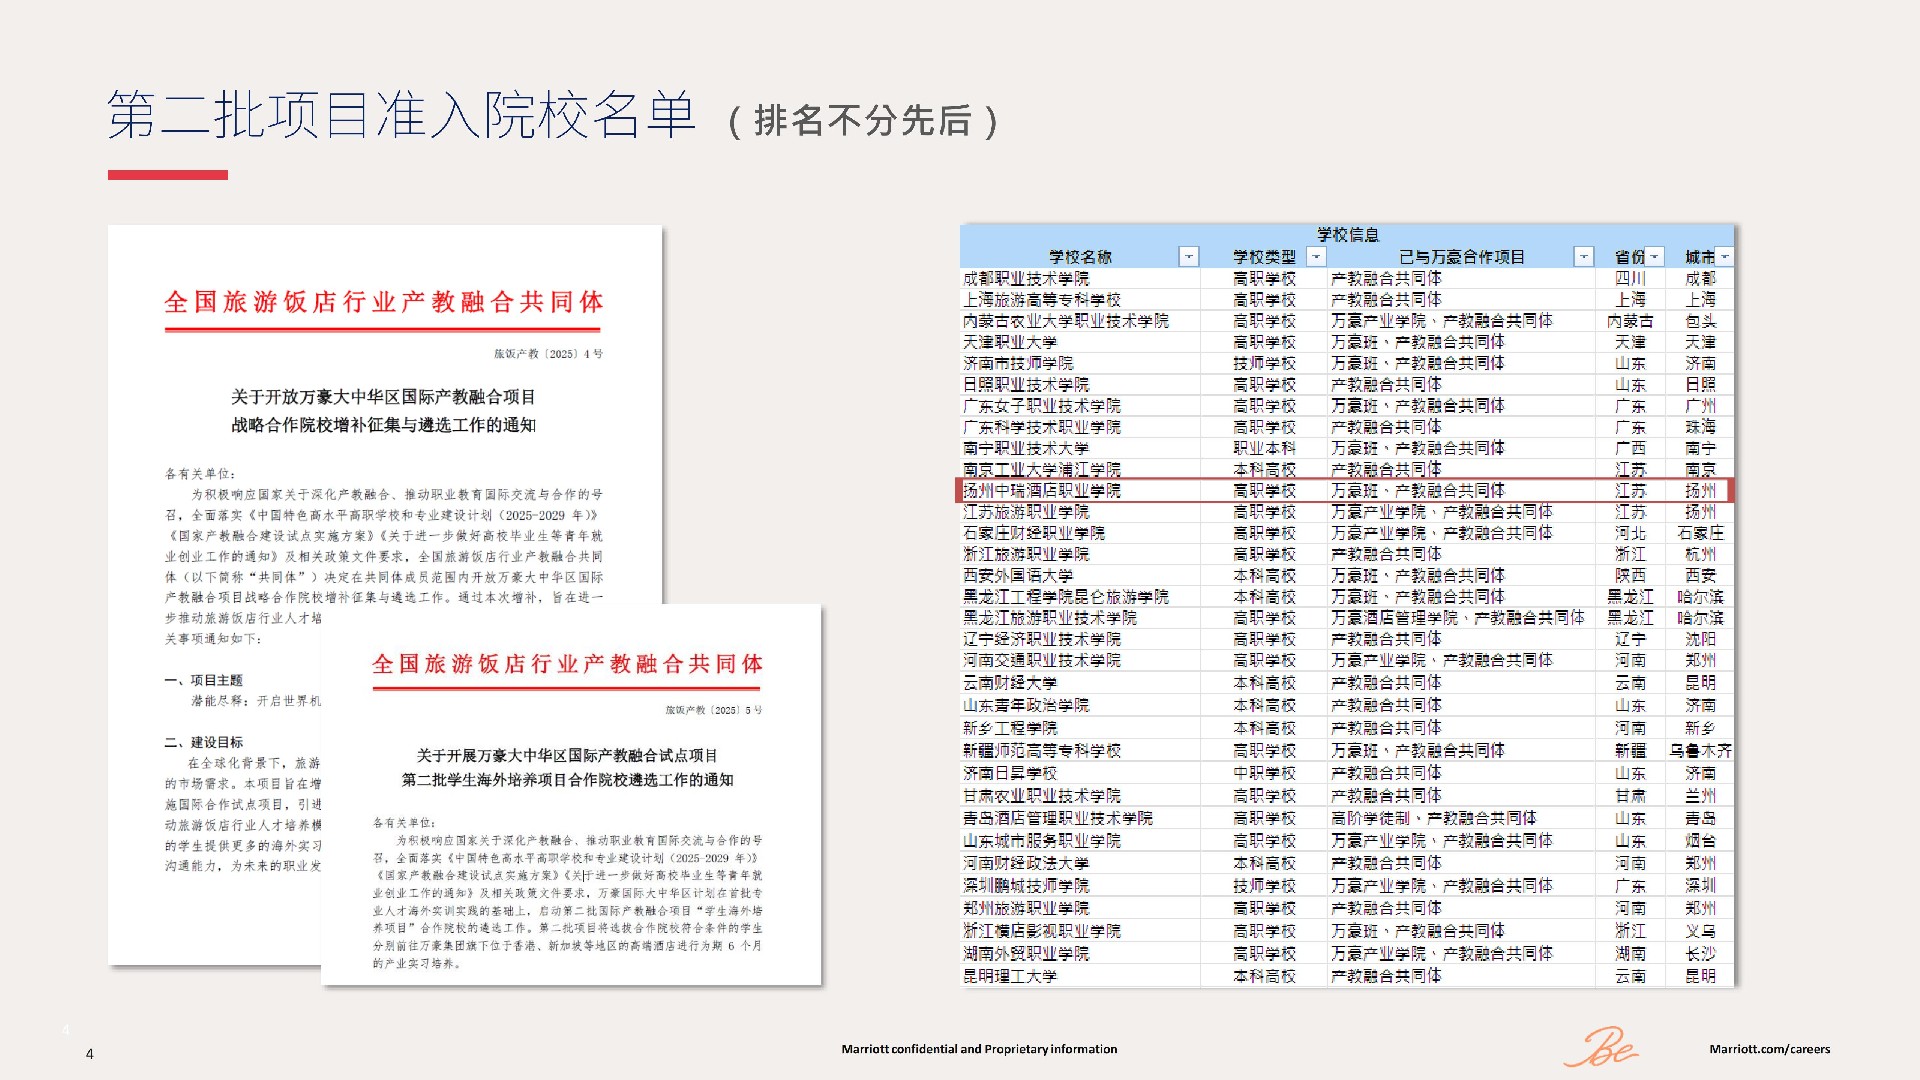
Task: Click the 万豪酒店管理学院、产教融合共同体 cell
Action: point(1457,618)
